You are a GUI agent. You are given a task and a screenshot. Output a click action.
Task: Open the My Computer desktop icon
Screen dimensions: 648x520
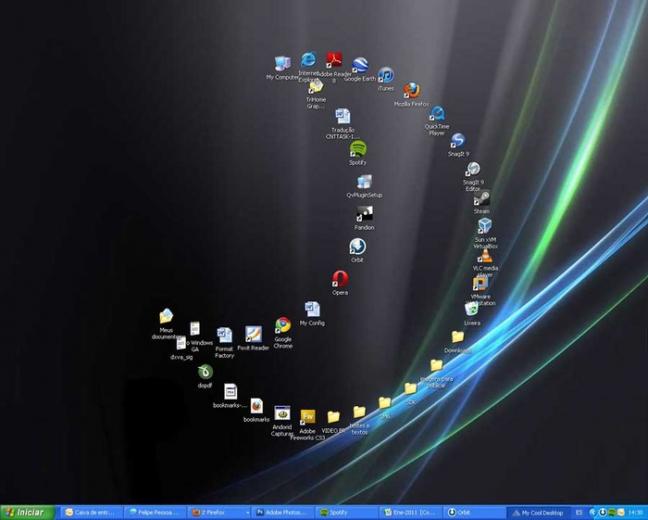[x=283, y=64]
